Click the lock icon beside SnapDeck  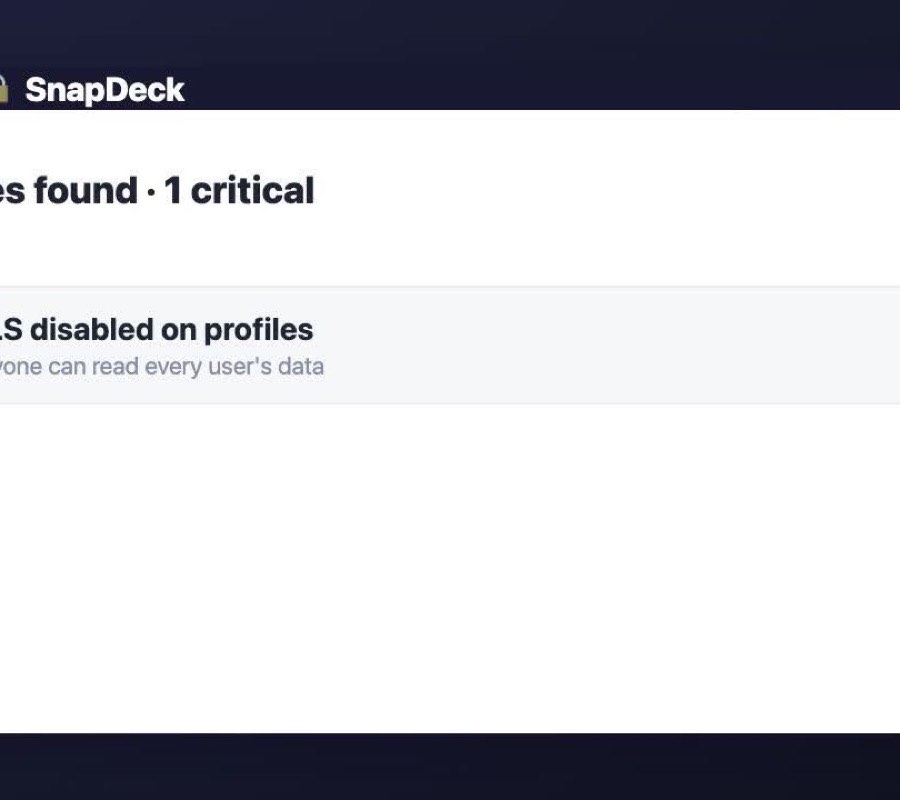tap(3, 90)
